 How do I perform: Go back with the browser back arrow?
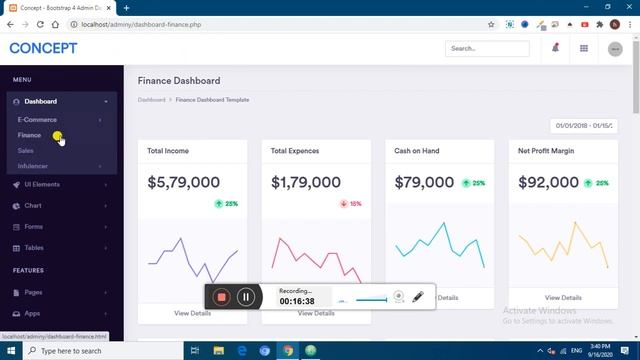pos(10,24)
